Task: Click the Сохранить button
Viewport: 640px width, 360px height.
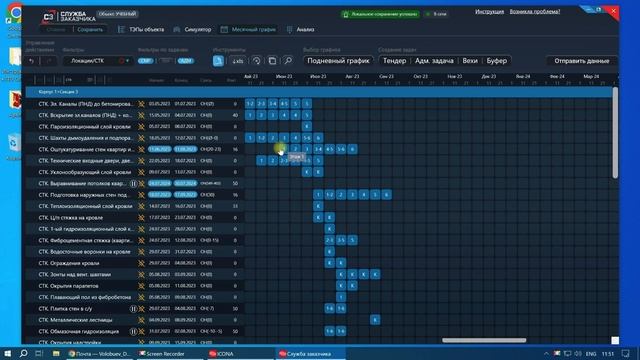Action: (x=90, y=29)
